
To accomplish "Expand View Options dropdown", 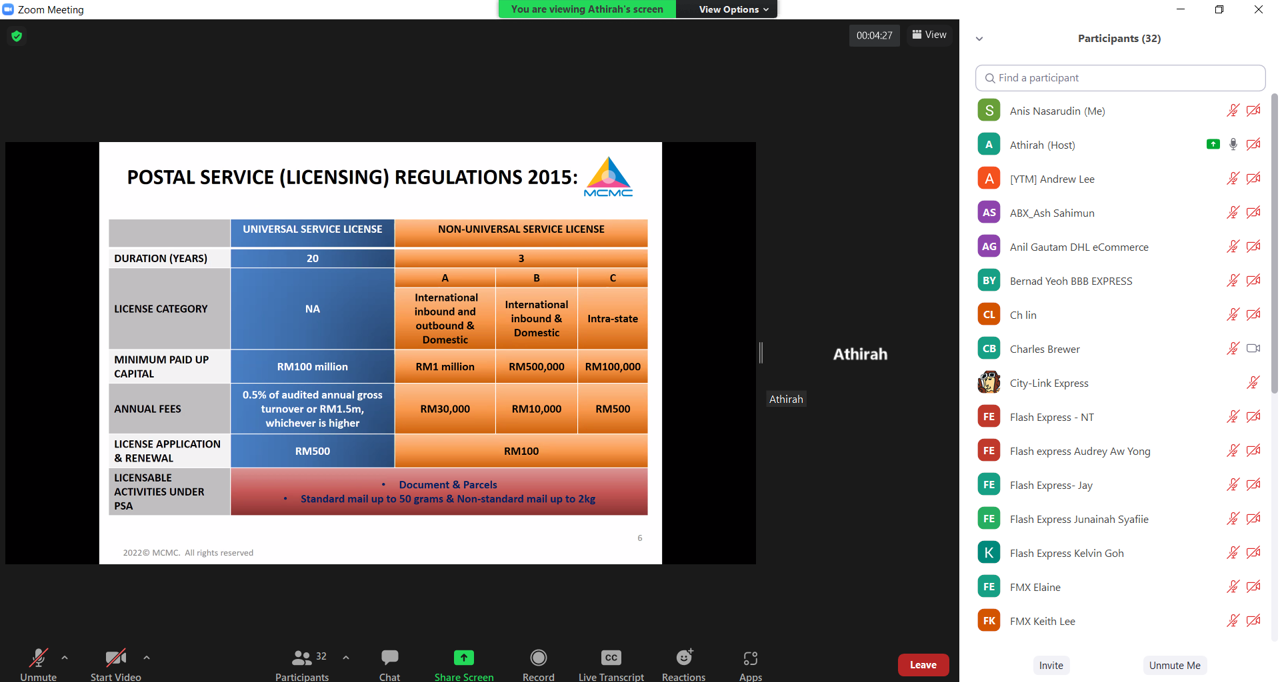I will coord(733,9).
